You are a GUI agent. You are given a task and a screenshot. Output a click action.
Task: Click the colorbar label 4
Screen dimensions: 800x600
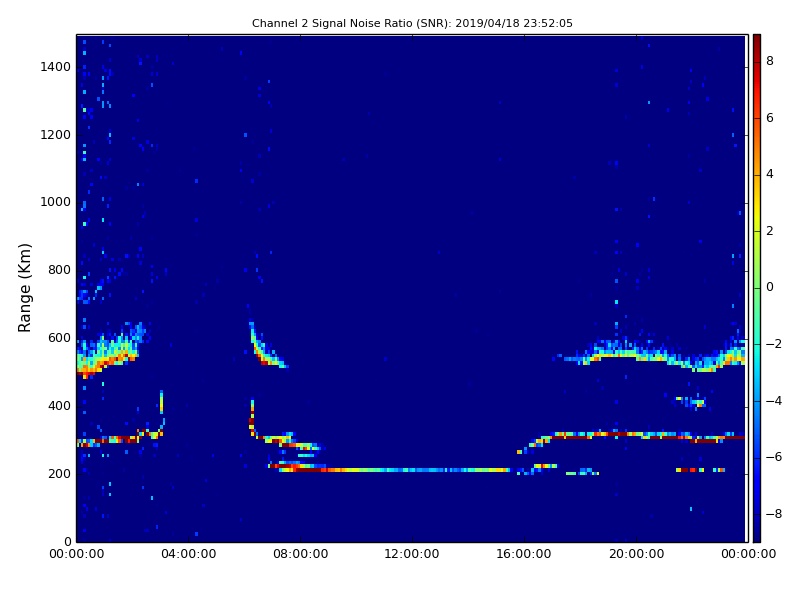point(770,174)
